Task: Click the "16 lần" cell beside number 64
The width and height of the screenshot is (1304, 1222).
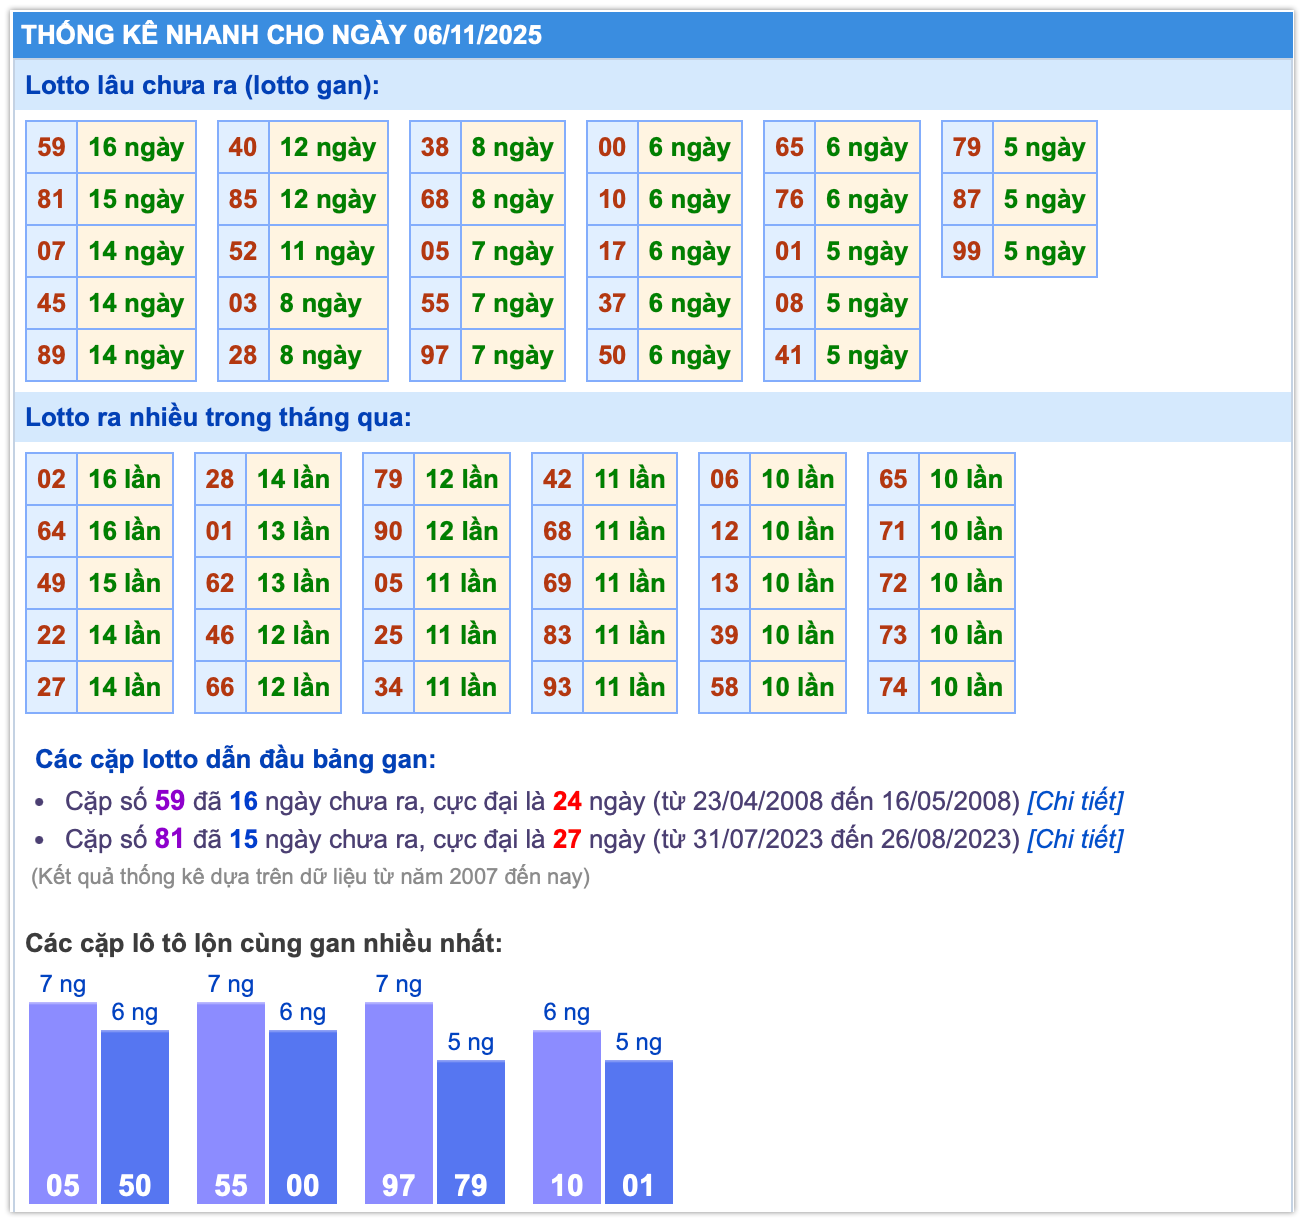Action: [x=124, y=531]
